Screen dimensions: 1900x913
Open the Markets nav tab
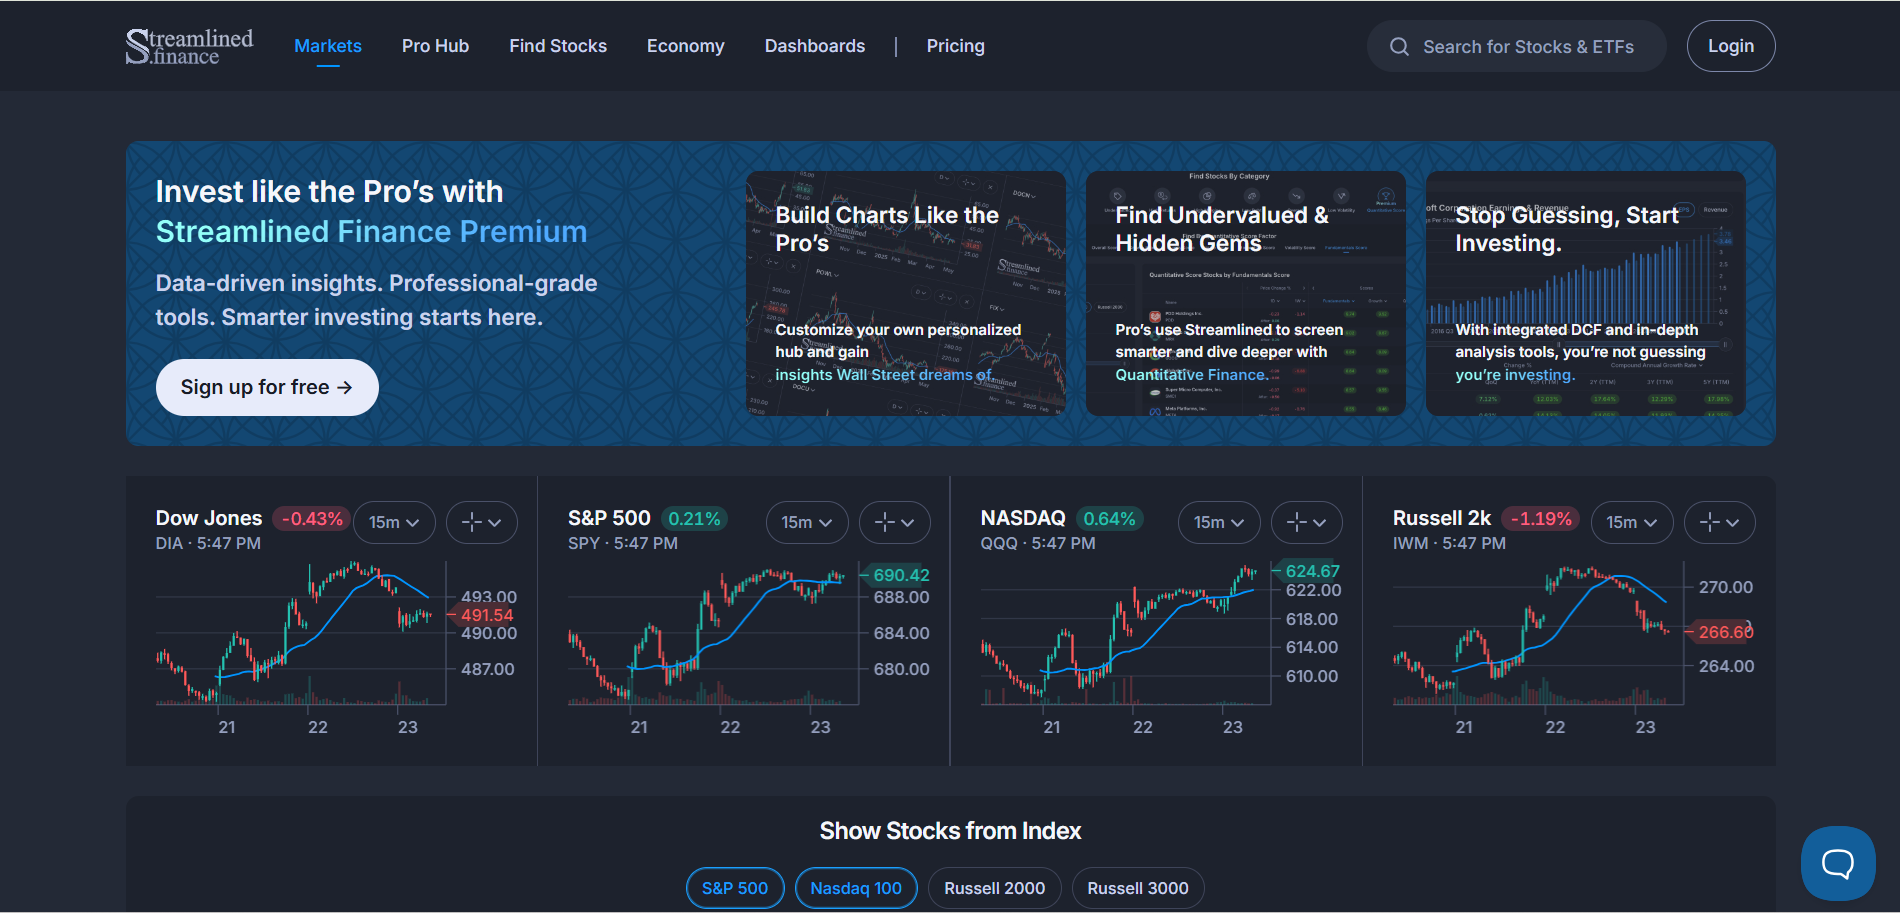tap(328, 46)
